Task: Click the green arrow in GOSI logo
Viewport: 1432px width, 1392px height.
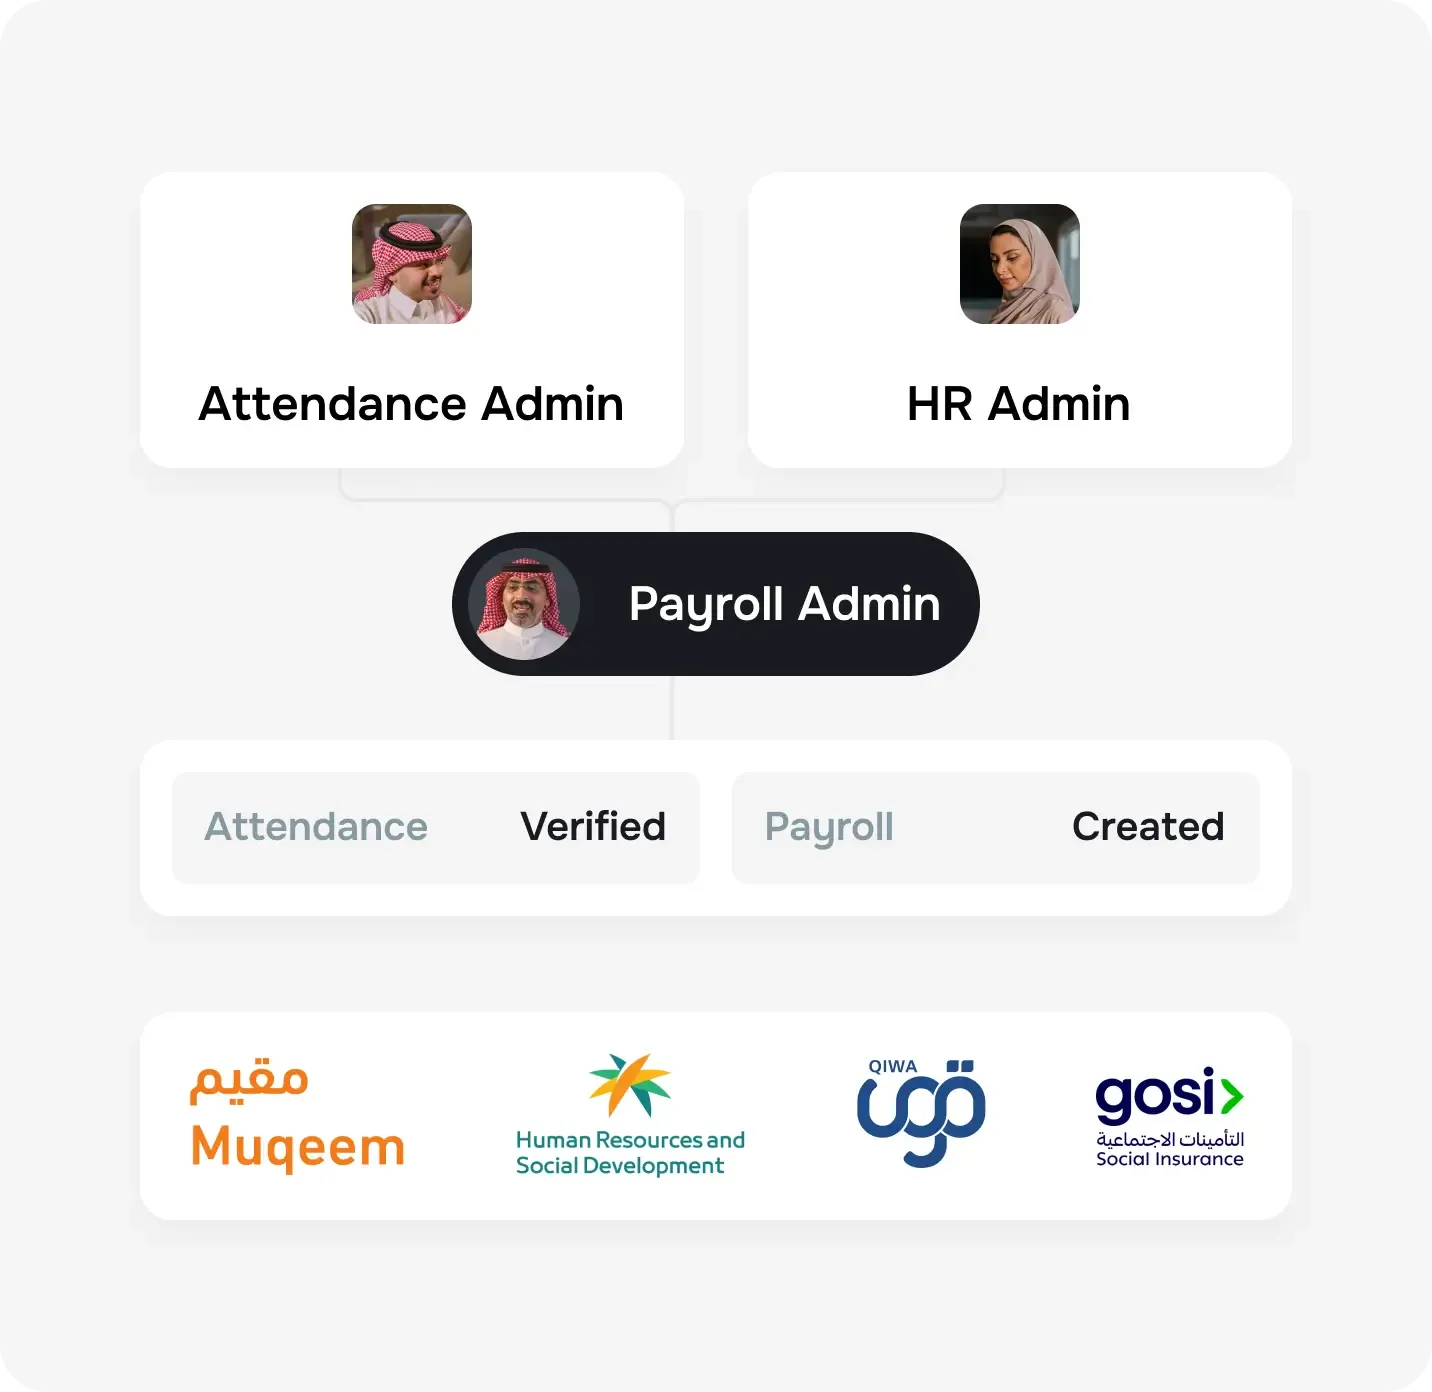Action: [x=1232, y=1097]
